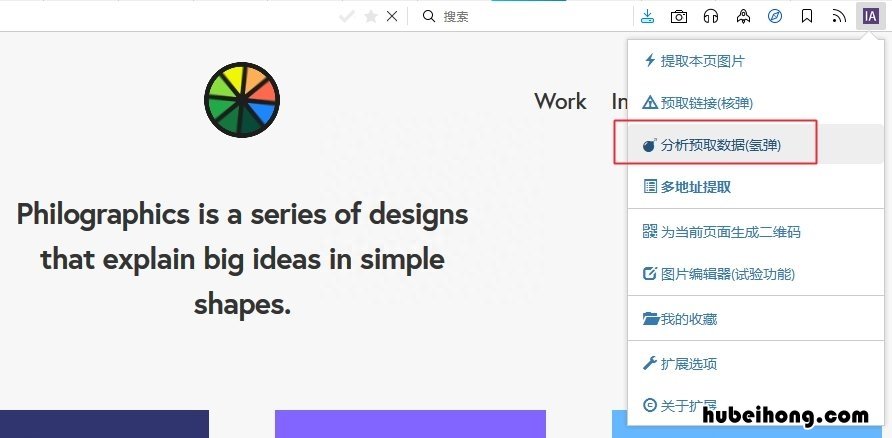The image size is (892, 438).
Task: Click the bookmark icon
Action: pos(807,16)
